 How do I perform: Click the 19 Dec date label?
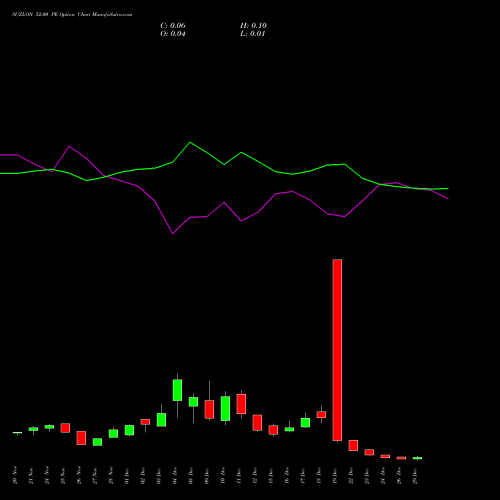pyautogui.click(x=335, y=475)
